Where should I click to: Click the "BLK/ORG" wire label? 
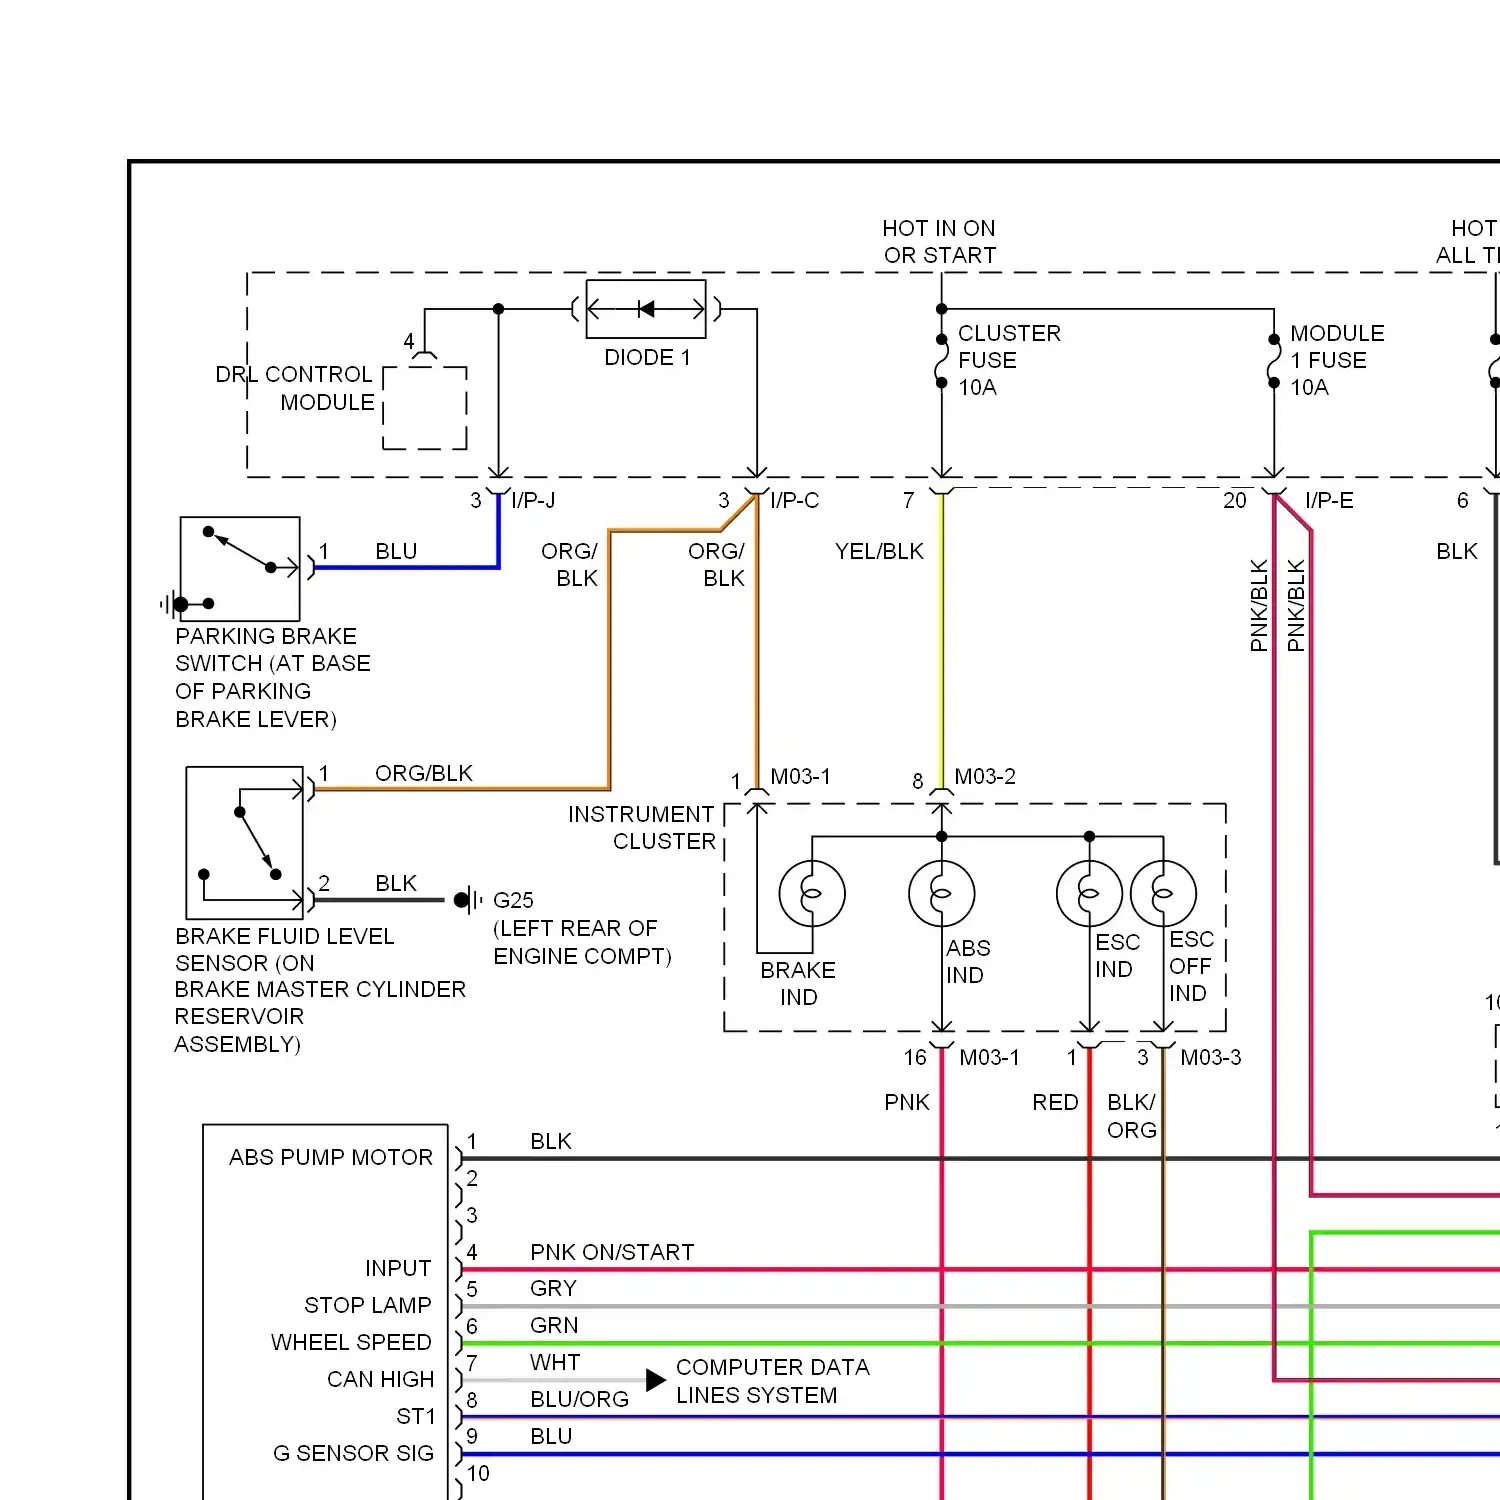coord(1132,1116)
